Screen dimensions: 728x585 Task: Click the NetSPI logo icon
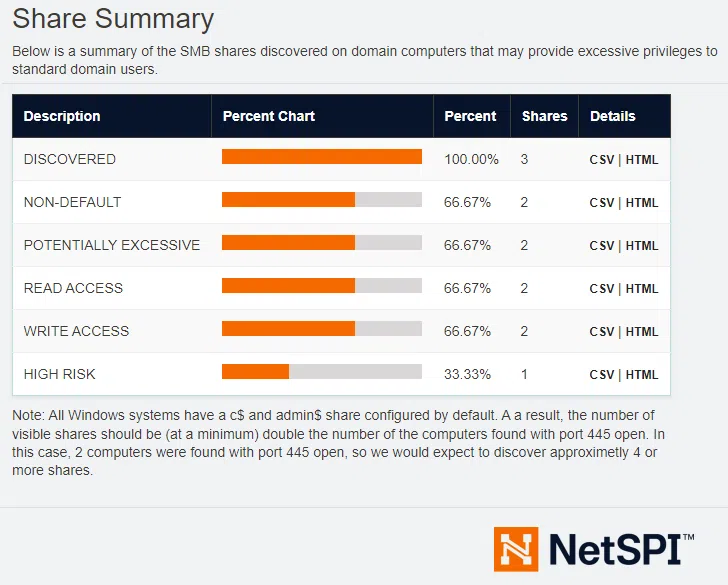[515, 550]
